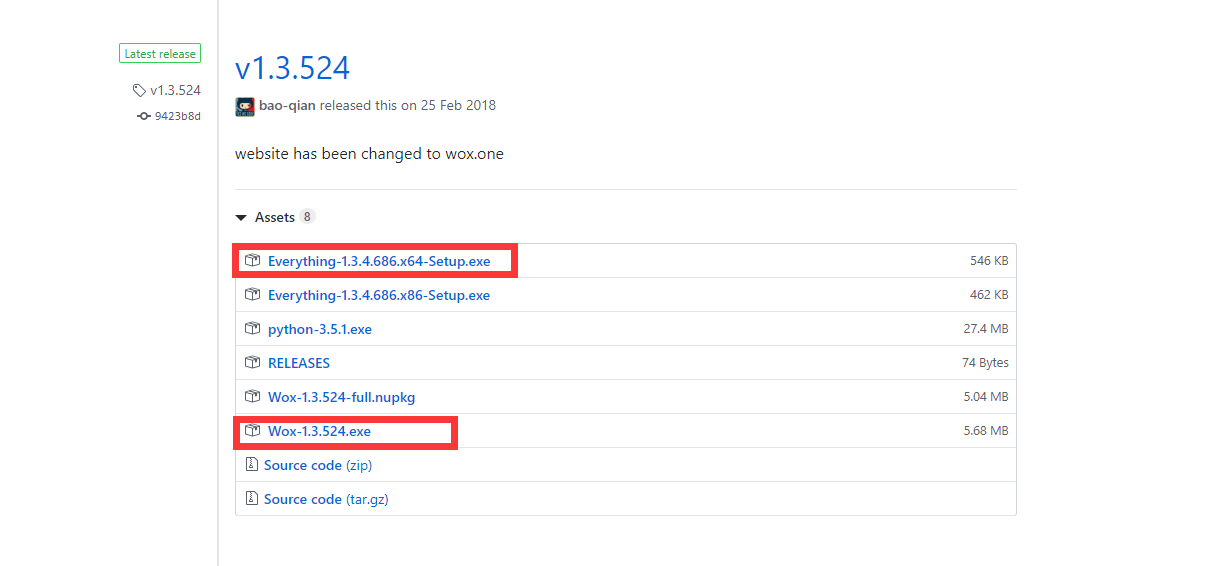Open the bao-qian author profile link
The width and height of the screenshot is (1232, 566).
point(287,105)
